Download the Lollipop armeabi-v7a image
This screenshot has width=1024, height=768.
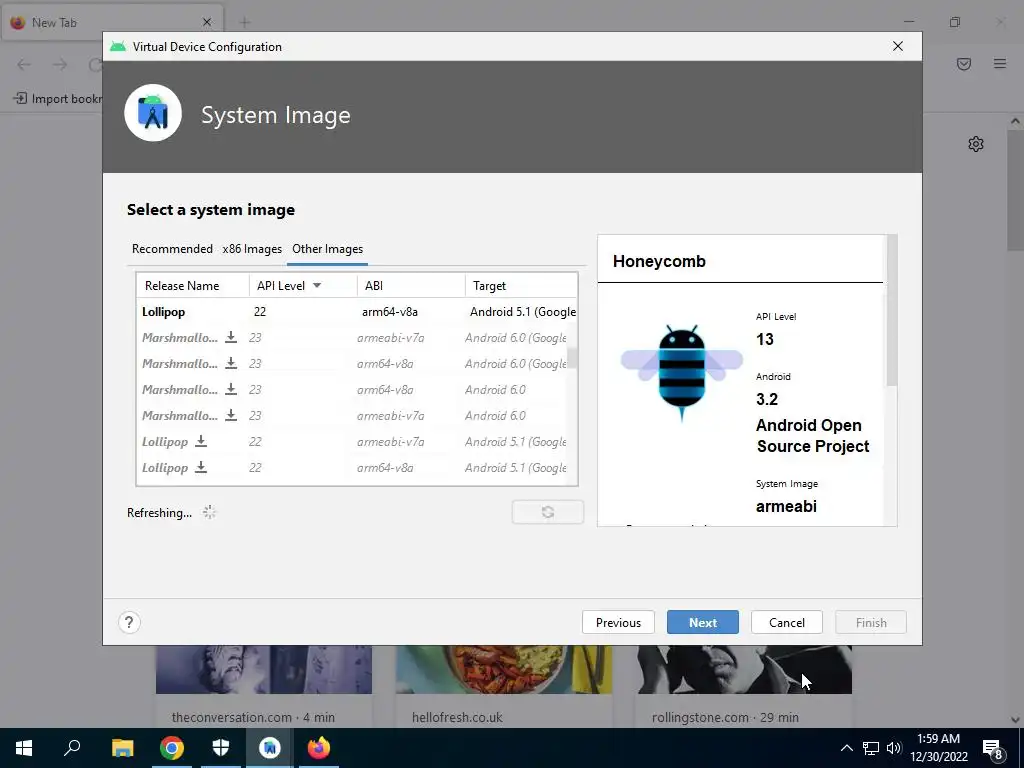pos(201,442)
